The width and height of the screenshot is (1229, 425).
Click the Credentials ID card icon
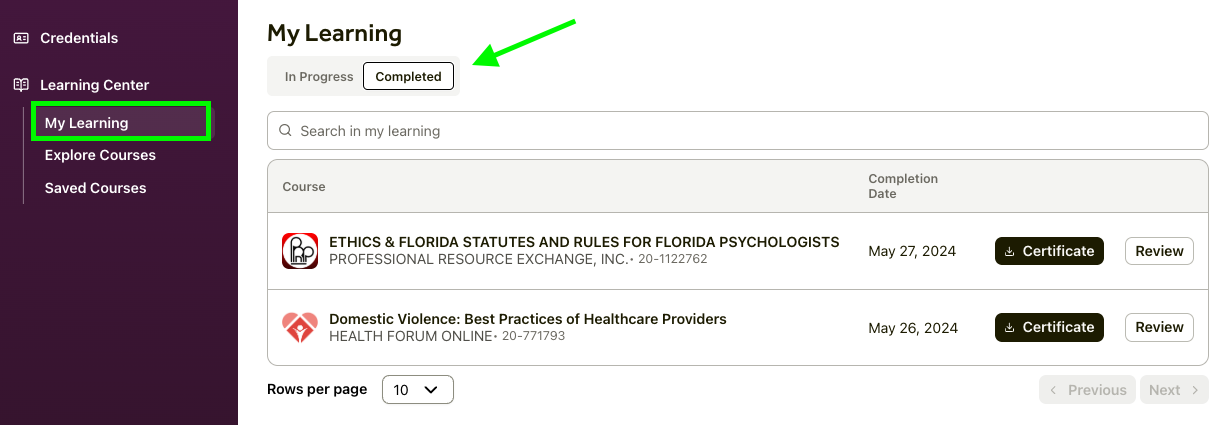pos(21,38)
